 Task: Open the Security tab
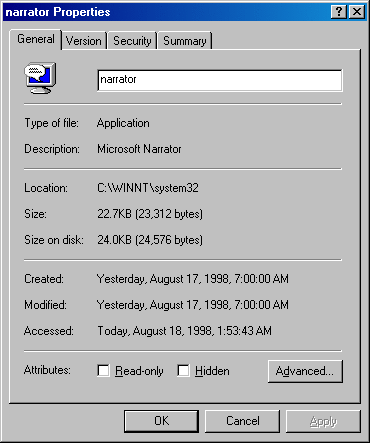click(132, 41)
